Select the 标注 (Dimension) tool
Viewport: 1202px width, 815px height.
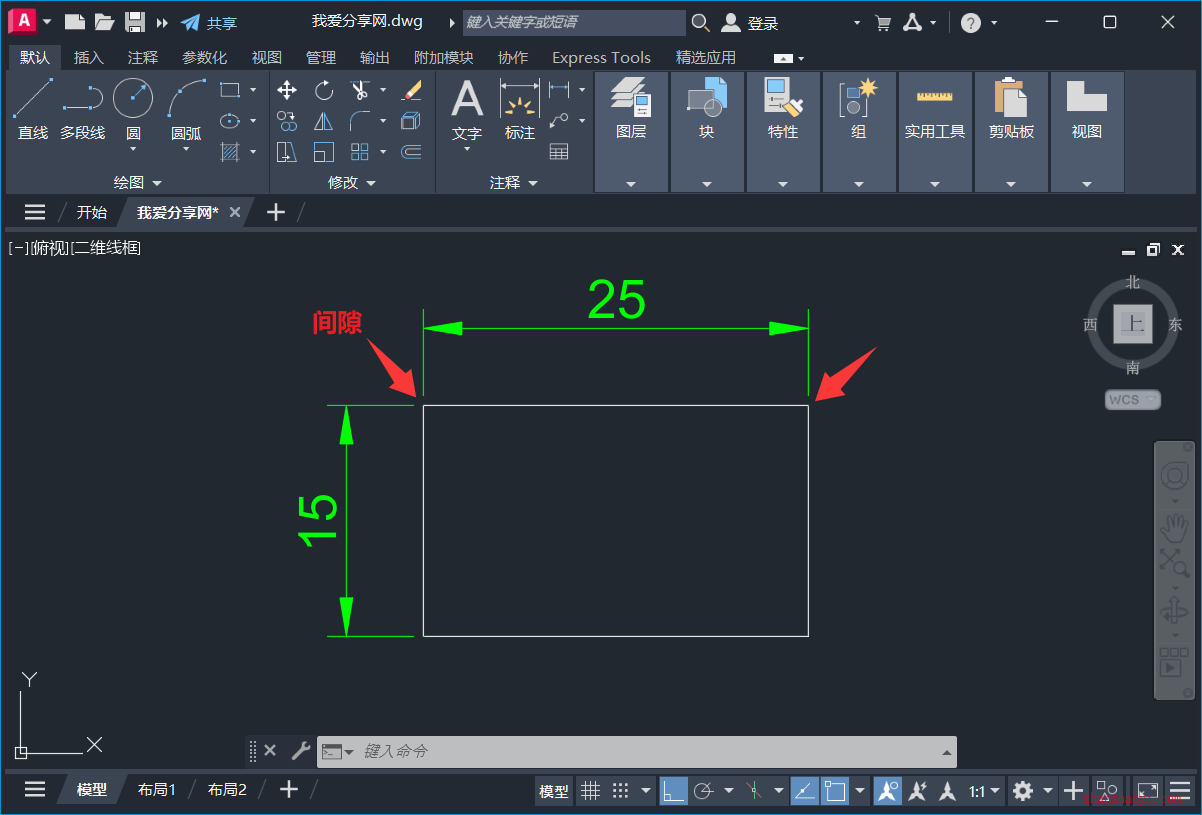[x=520, y=109]
